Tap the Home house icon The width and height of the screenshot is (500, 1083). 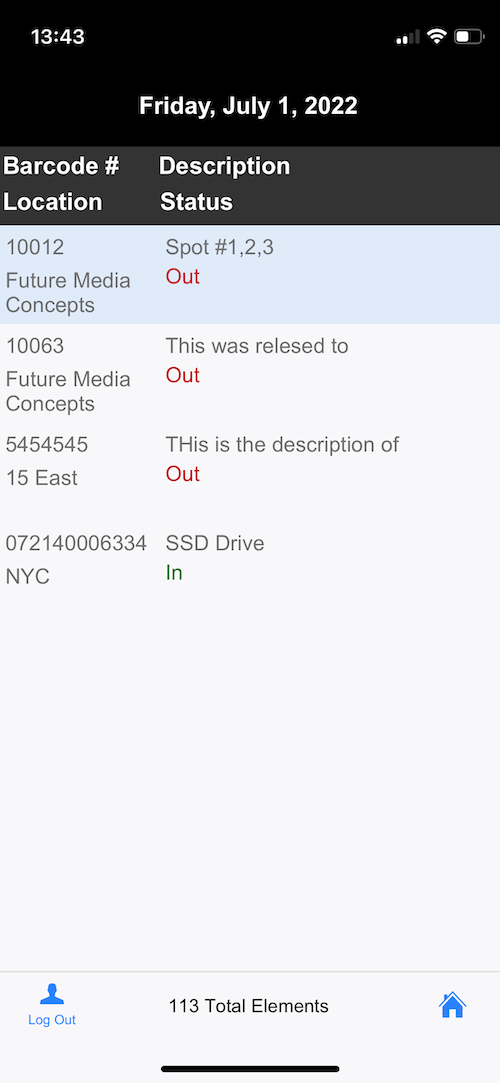pos(452,1005)
